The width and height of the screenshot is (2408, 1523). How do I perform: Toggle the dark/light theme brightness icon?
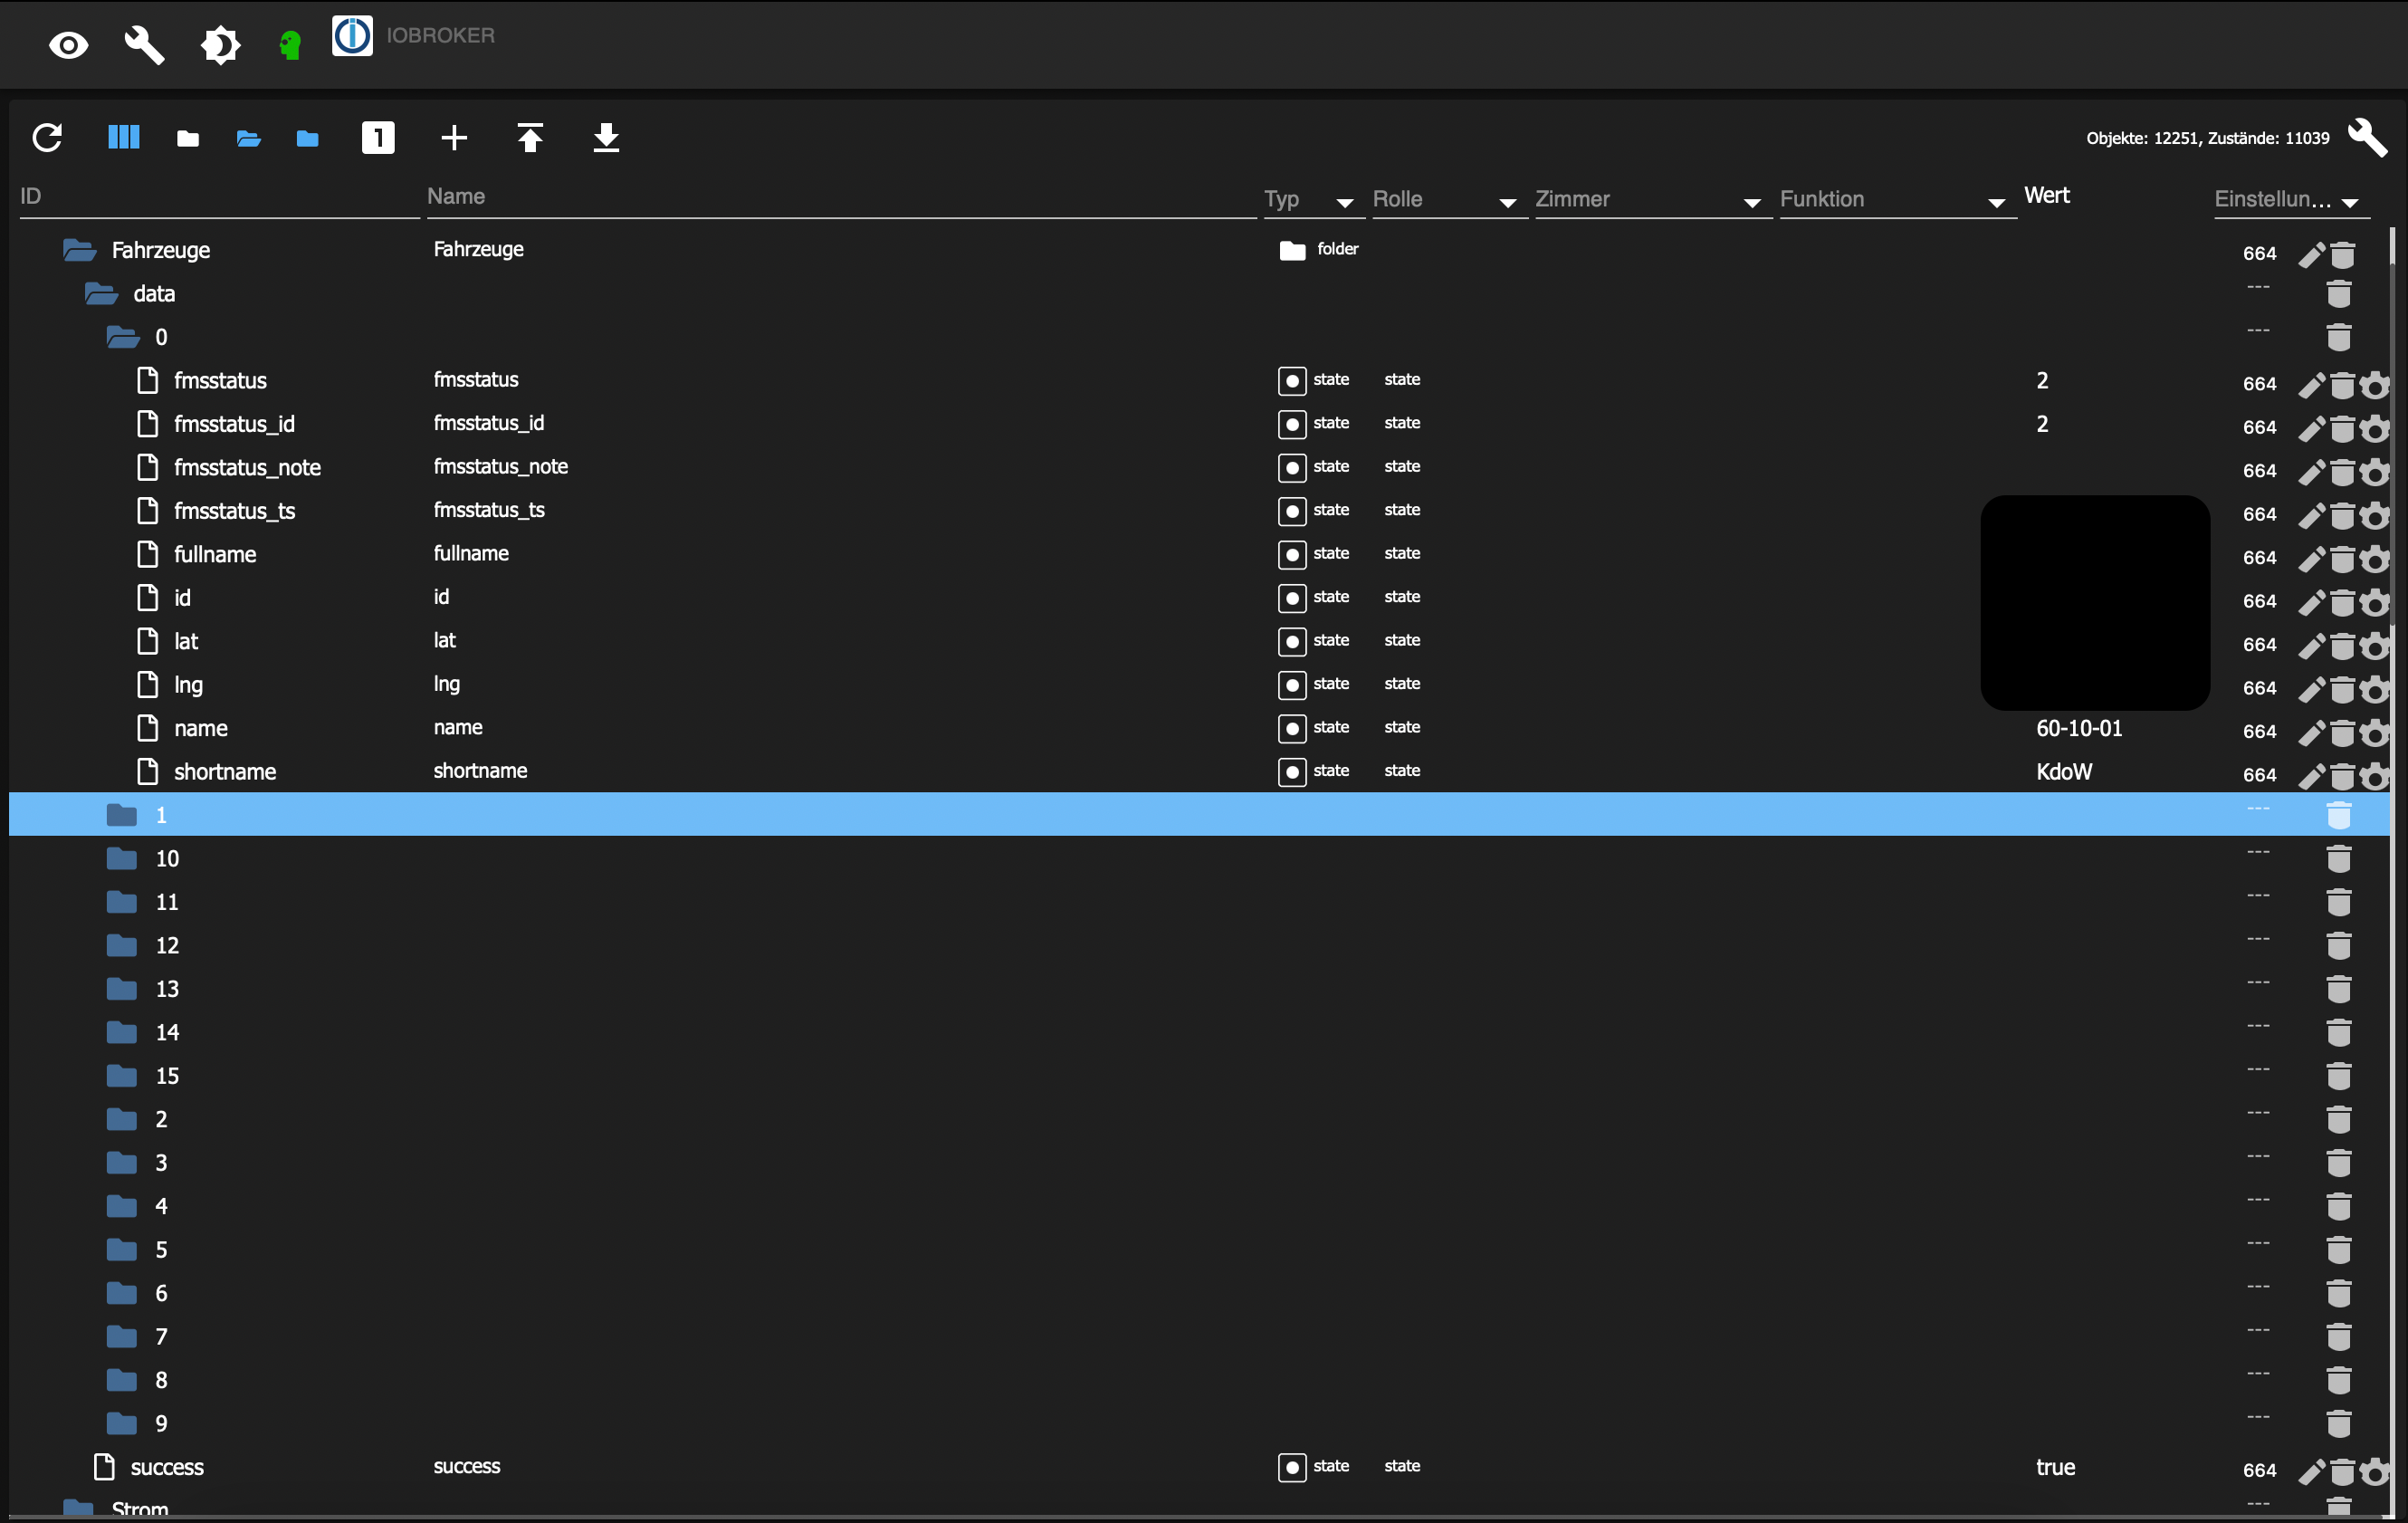pyautogui.click(x=220, y=45)
